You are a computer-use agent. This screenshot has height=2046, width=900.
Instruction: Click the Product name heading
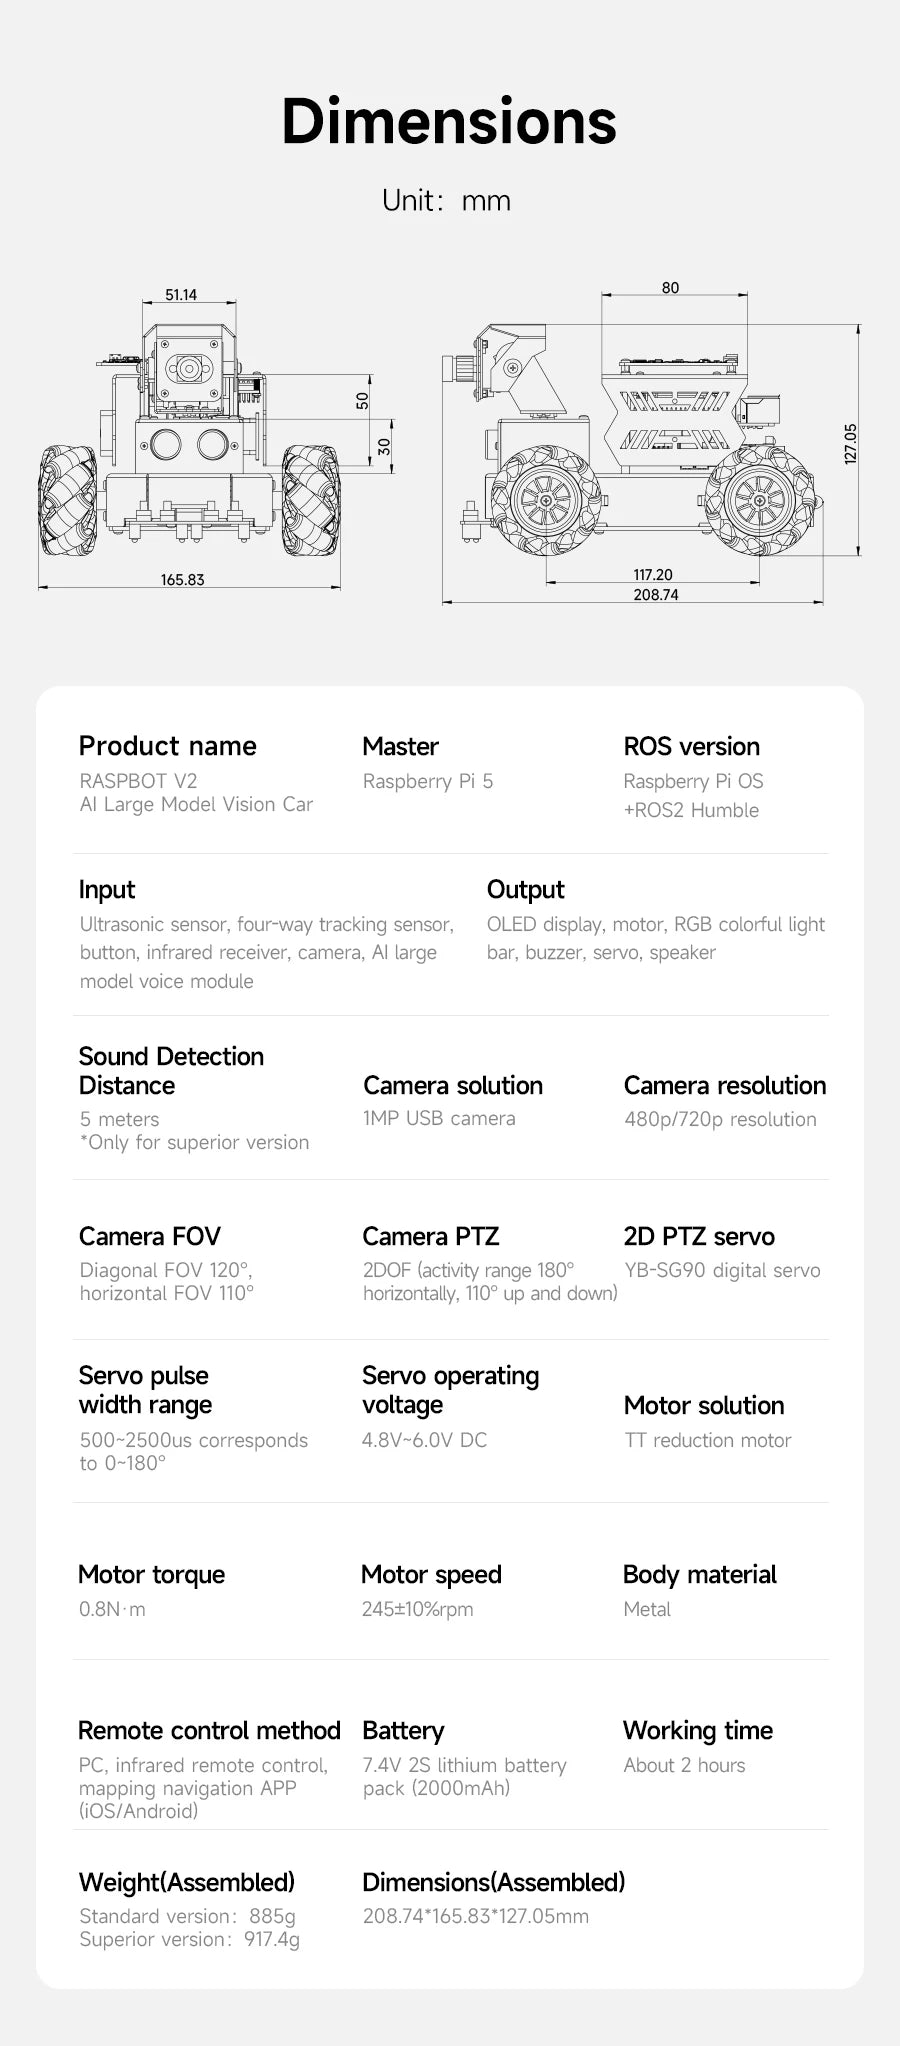tap(167, 746)
